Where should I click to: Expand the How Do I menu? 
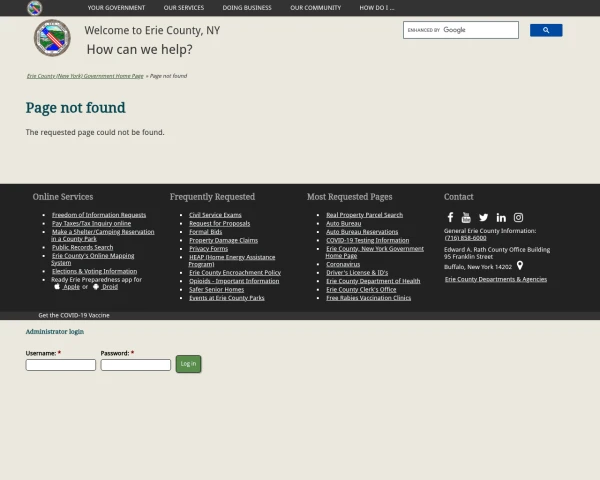click(377, 8)
